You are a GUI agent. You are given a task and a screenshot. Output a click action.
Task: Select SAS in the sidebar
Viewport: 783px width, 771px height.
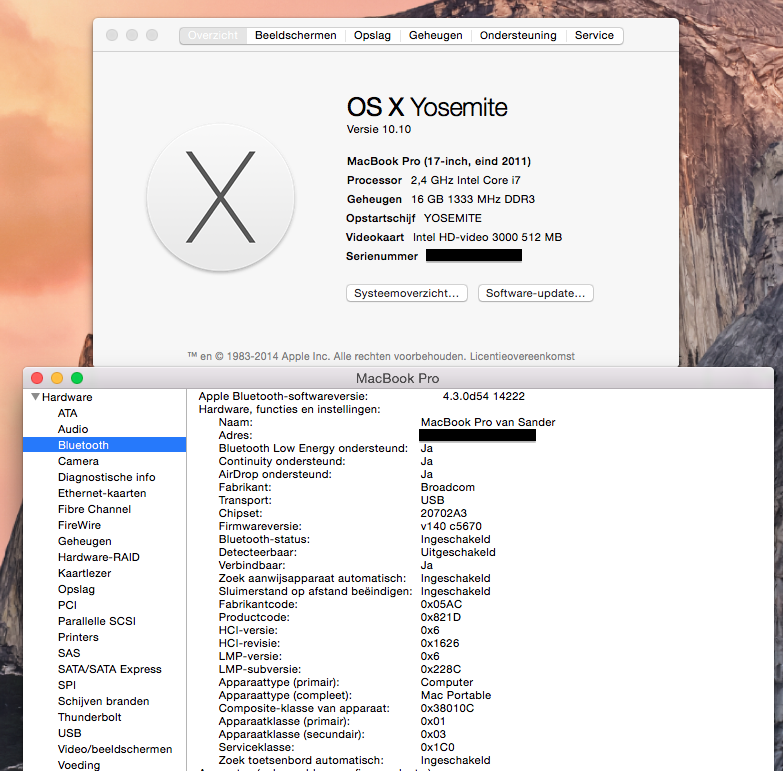pyautogui.click(x=69, y=653)
